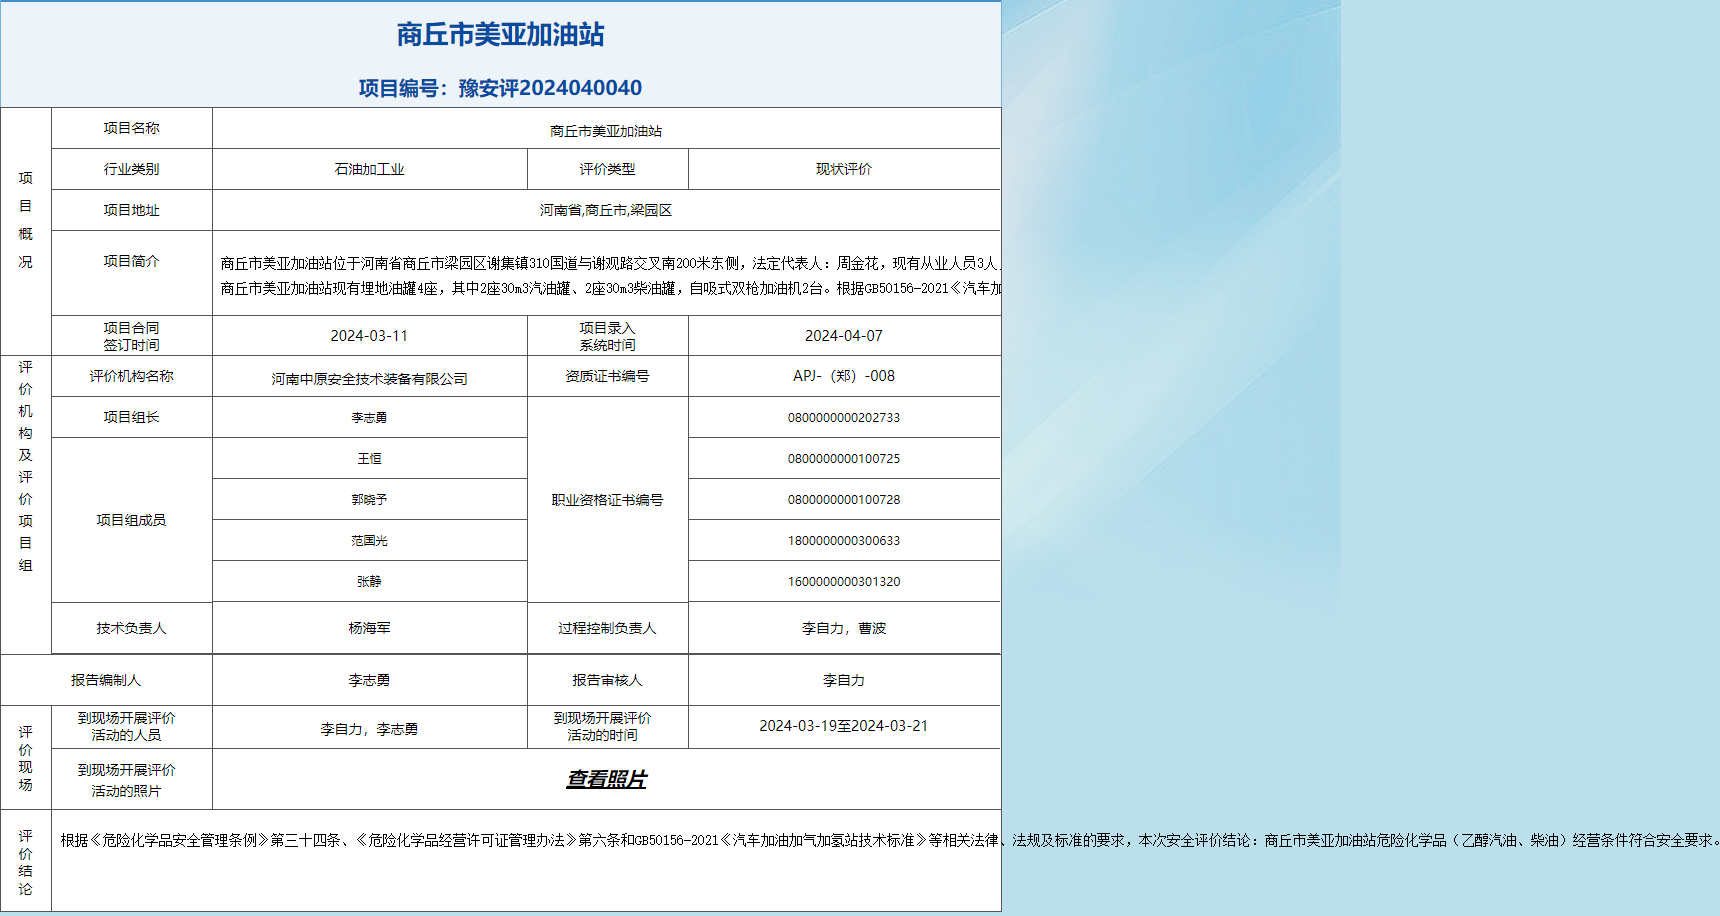Image resolution: width=1720 pixels, height=916 pixels.
Task: Select date range 2024-03-19至2024-03-21
Action: tap(844, 726)
